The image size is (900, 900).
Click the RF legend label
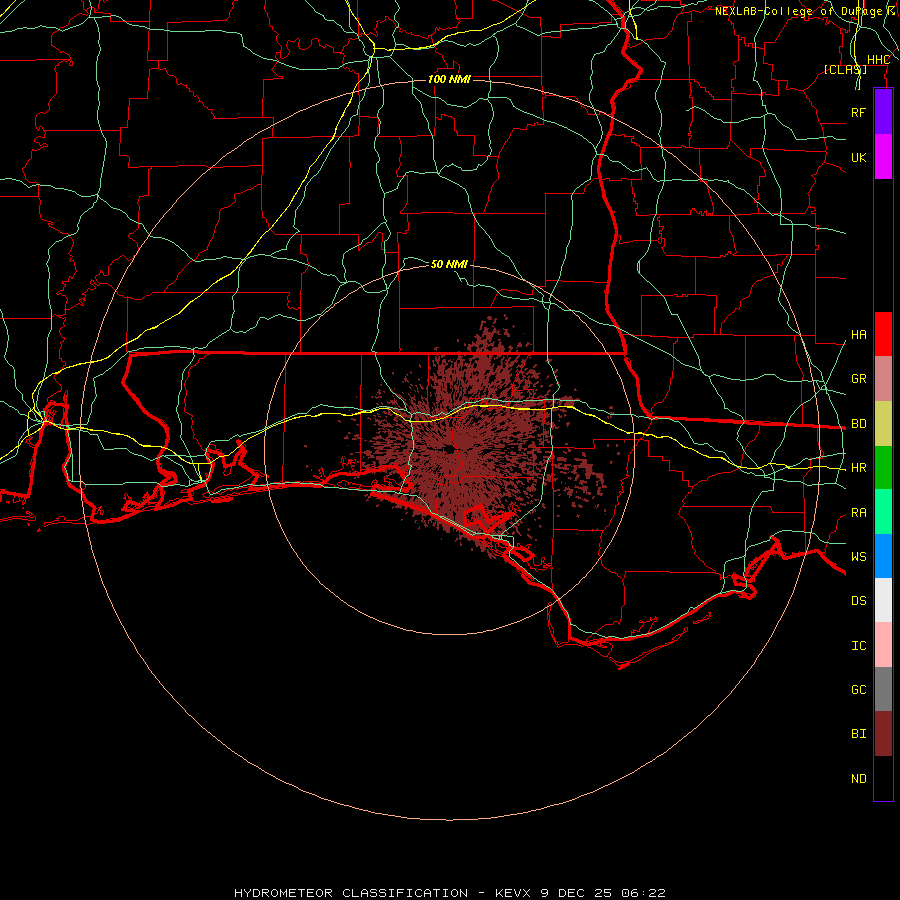[858, 112]
